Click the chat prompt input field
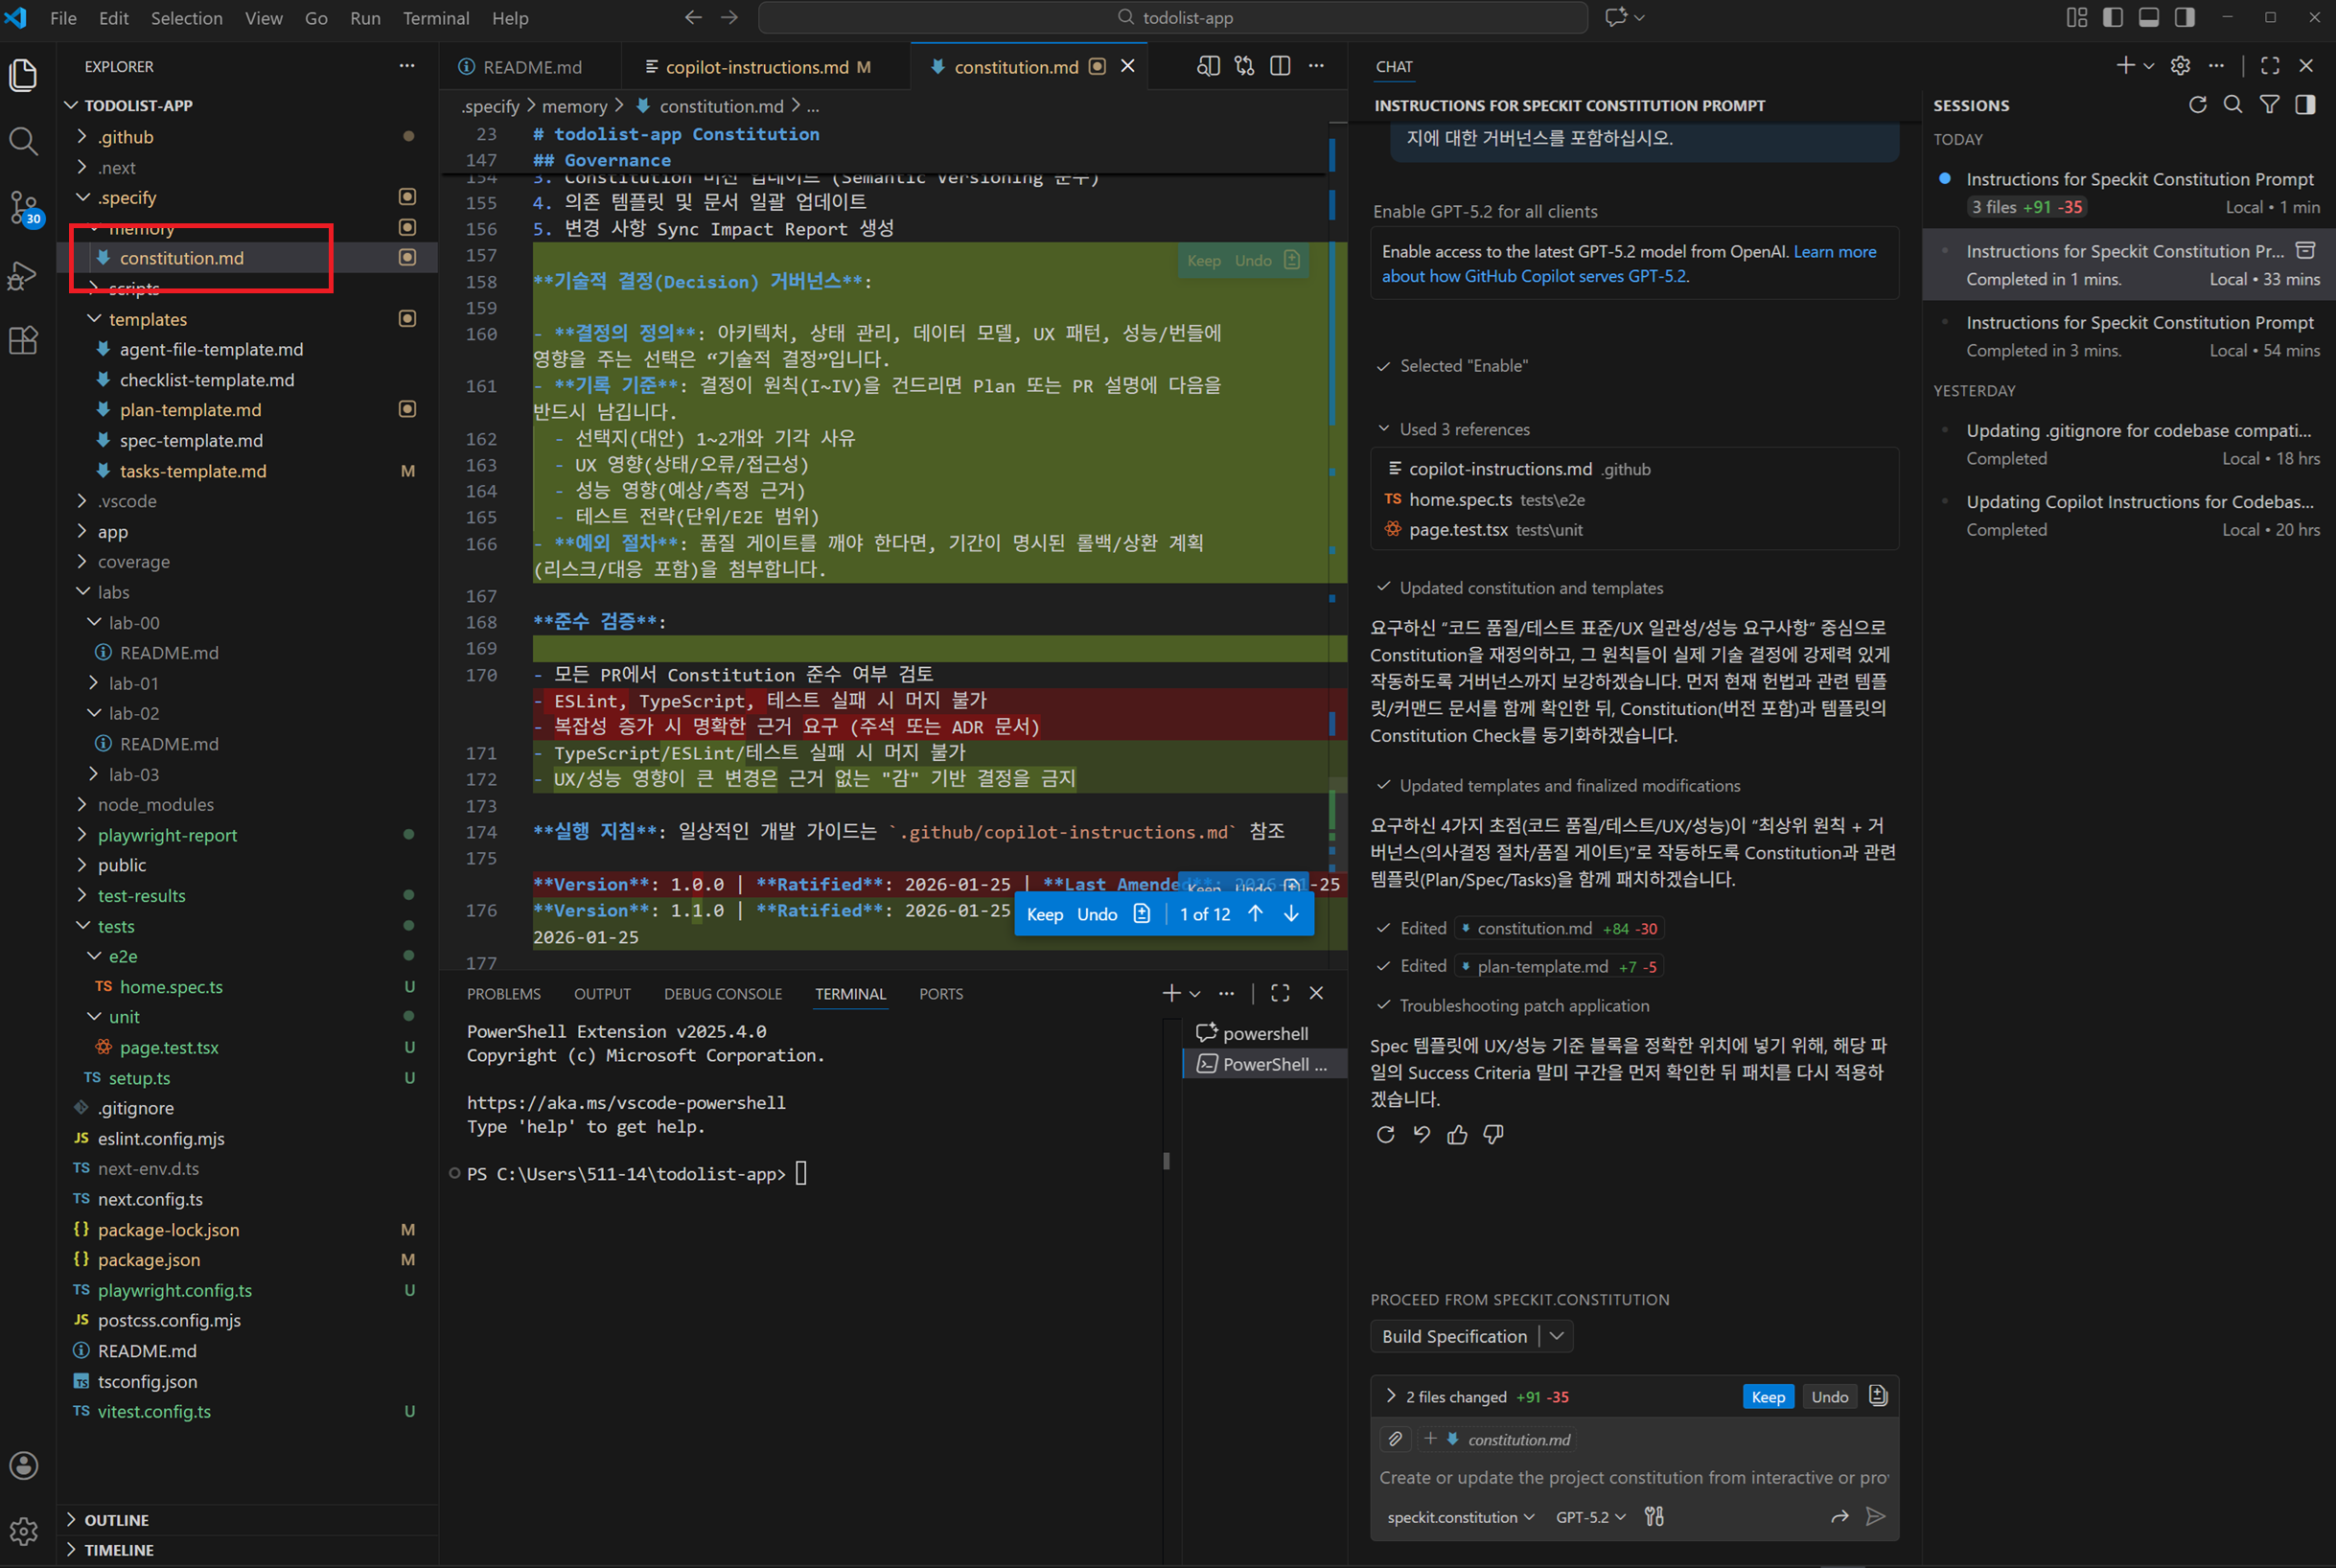 coord(1632,1477)
